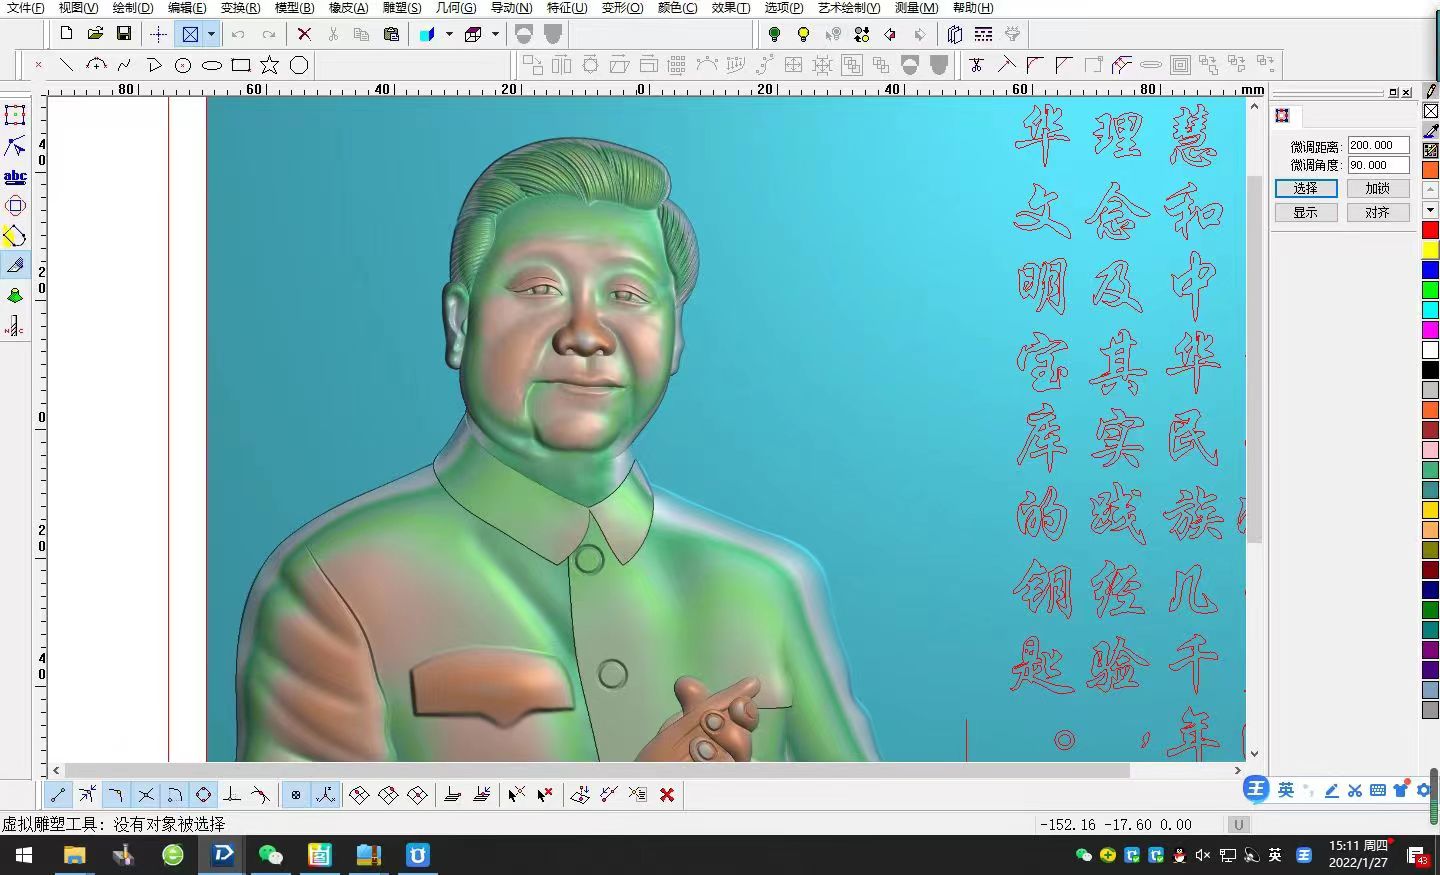
Task: Open File Explorer from the taskbar
Action: (74, 855)
